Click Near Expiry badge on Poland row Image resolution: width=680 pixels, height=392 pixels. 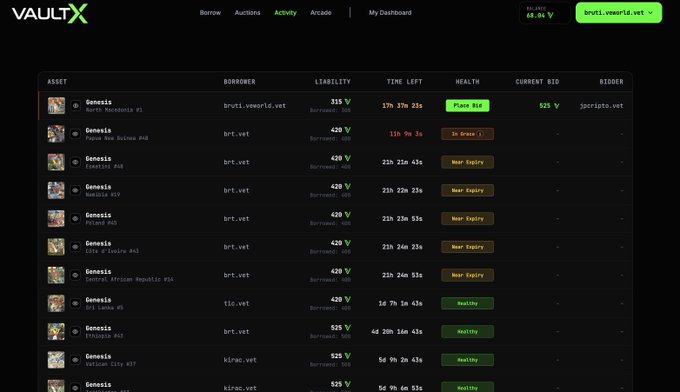468,219
